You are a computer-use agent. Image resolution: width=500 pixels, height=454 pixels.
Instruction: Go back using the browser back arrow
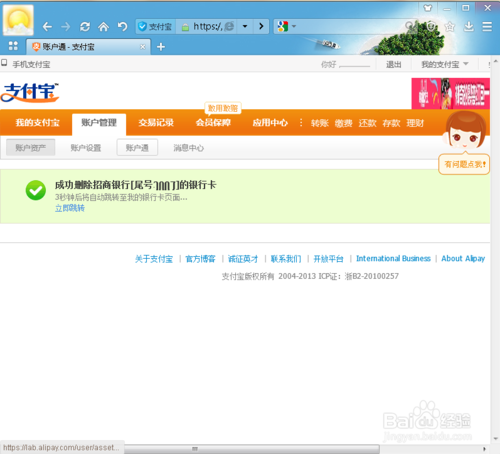pos(47,26)
